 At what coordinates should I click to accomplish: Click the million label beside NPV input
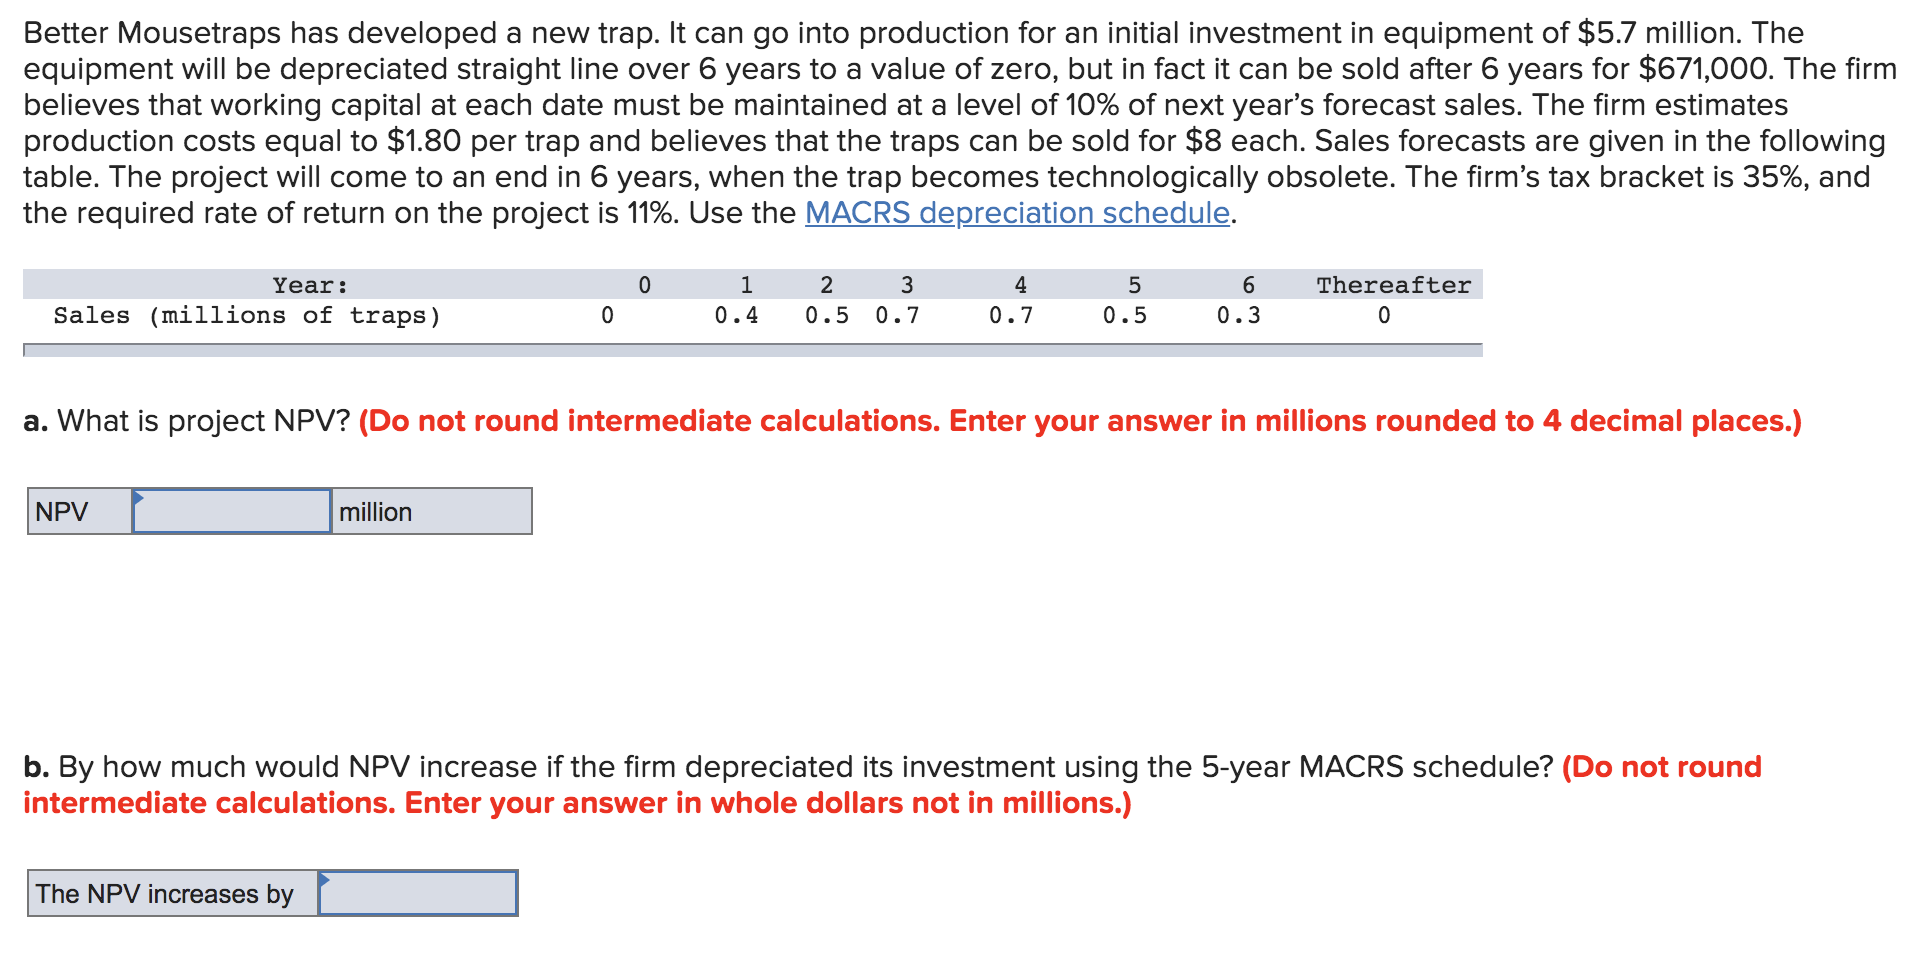pos(375,512)
